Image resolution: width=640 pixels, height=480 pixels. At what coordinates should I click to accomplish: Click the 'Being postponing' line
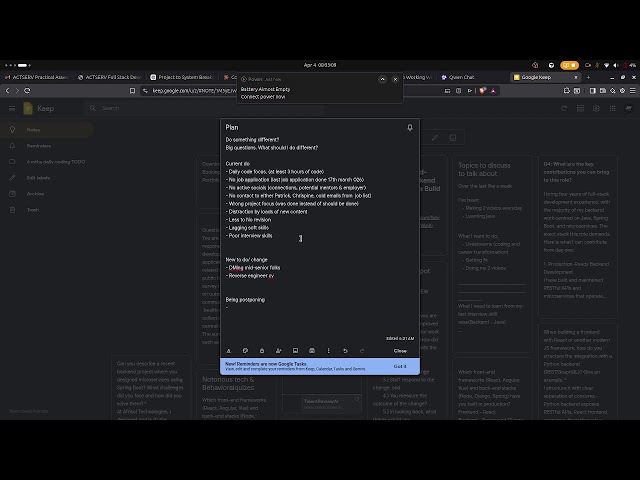click(245, 300)
